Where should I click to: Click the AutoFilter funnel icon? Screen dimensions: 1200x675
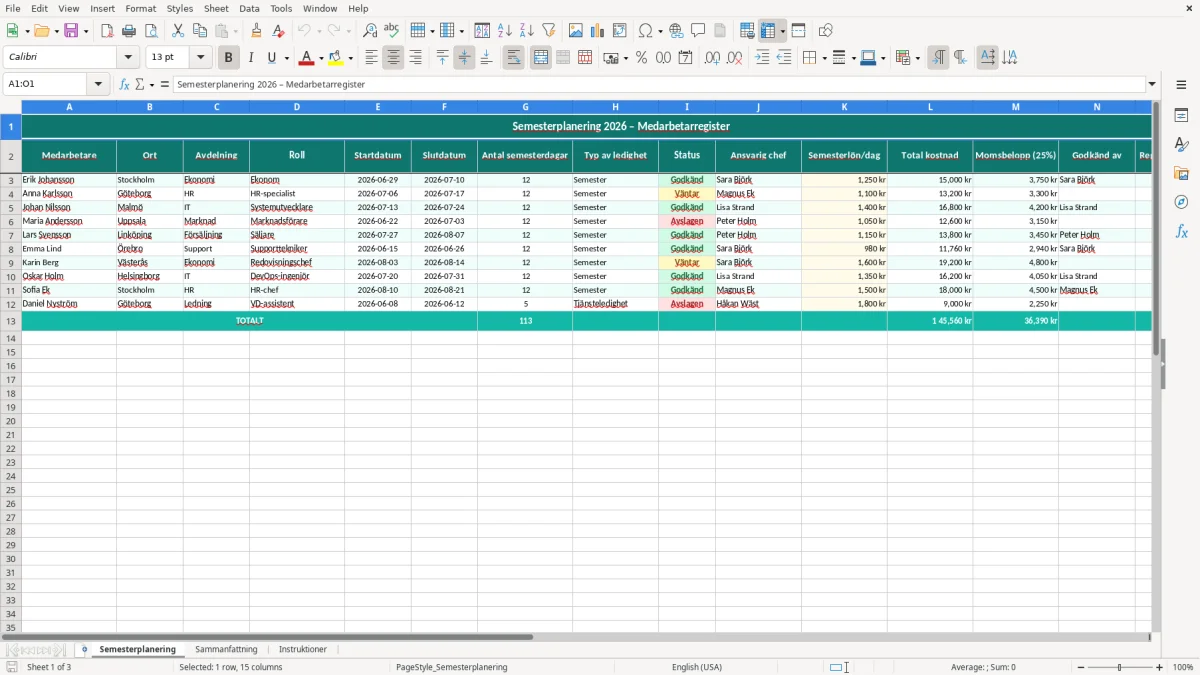point(549,31)
